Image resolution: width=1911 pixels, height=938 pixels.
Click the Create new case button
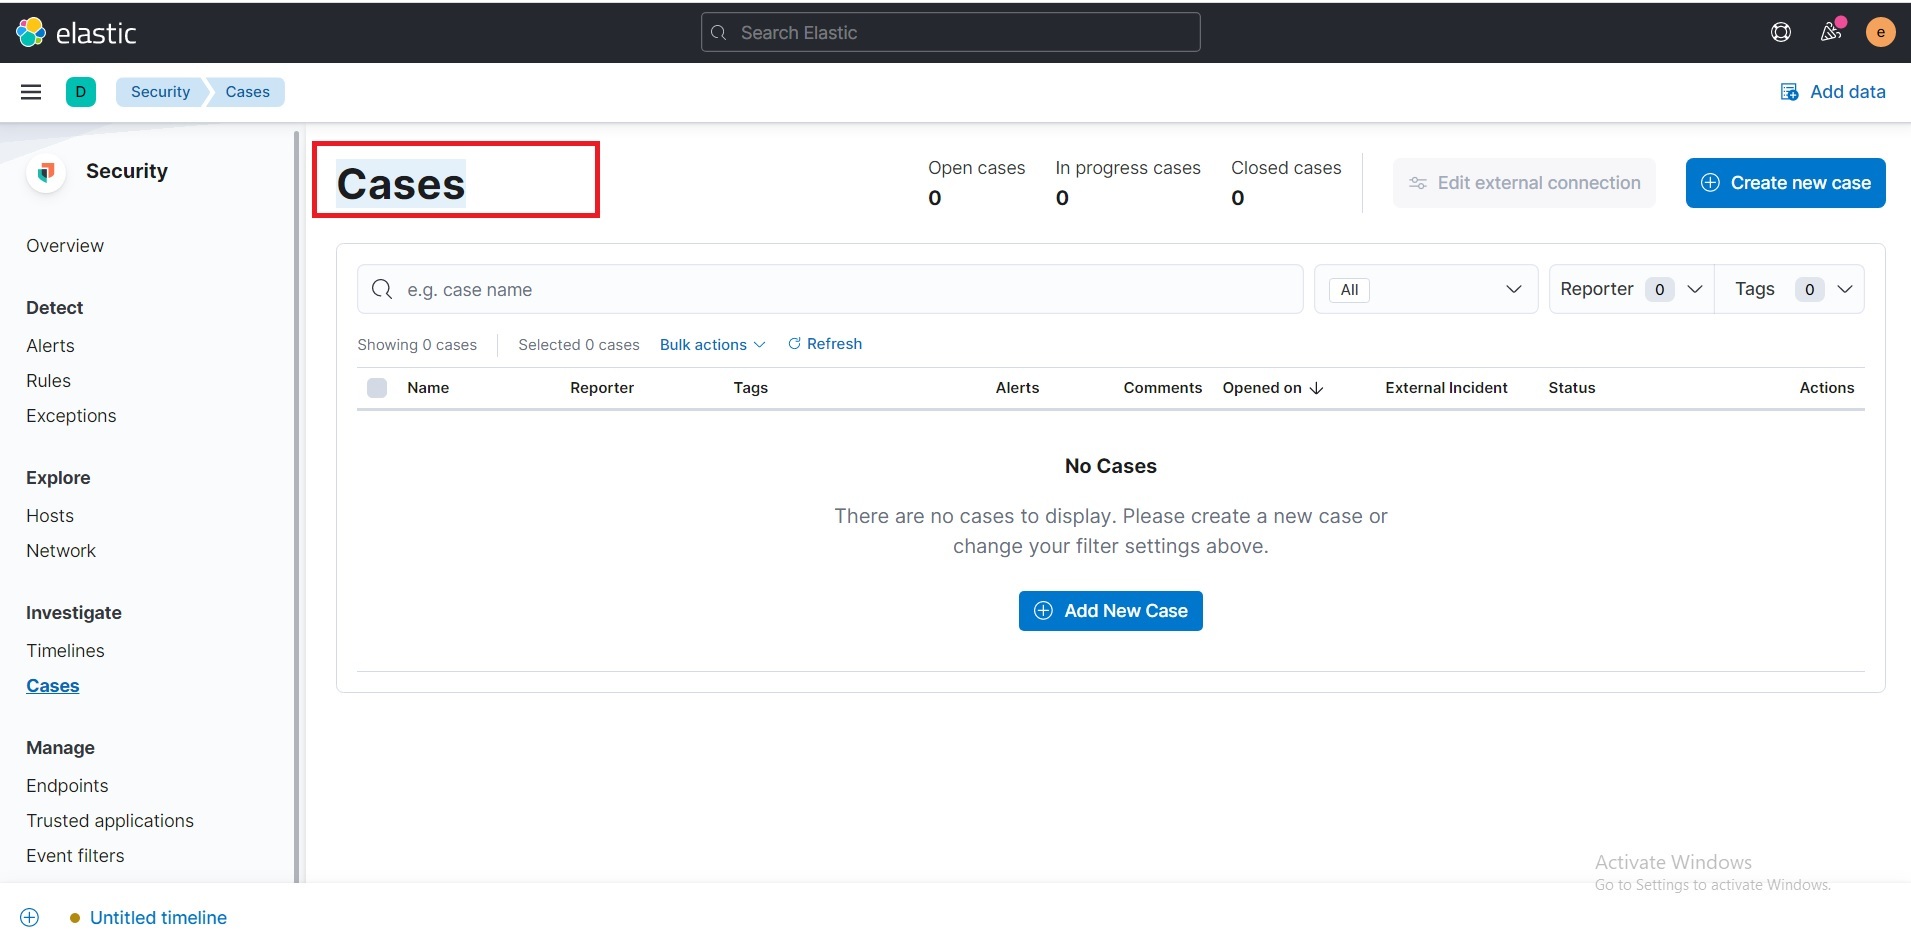click(1785, 183)
